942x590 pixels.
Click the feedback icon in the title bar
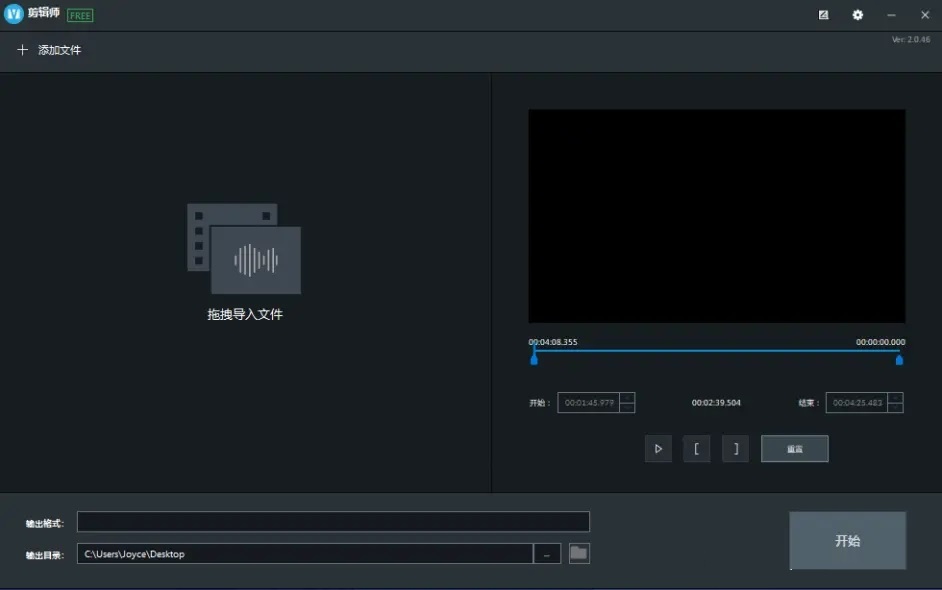point(823,14)
